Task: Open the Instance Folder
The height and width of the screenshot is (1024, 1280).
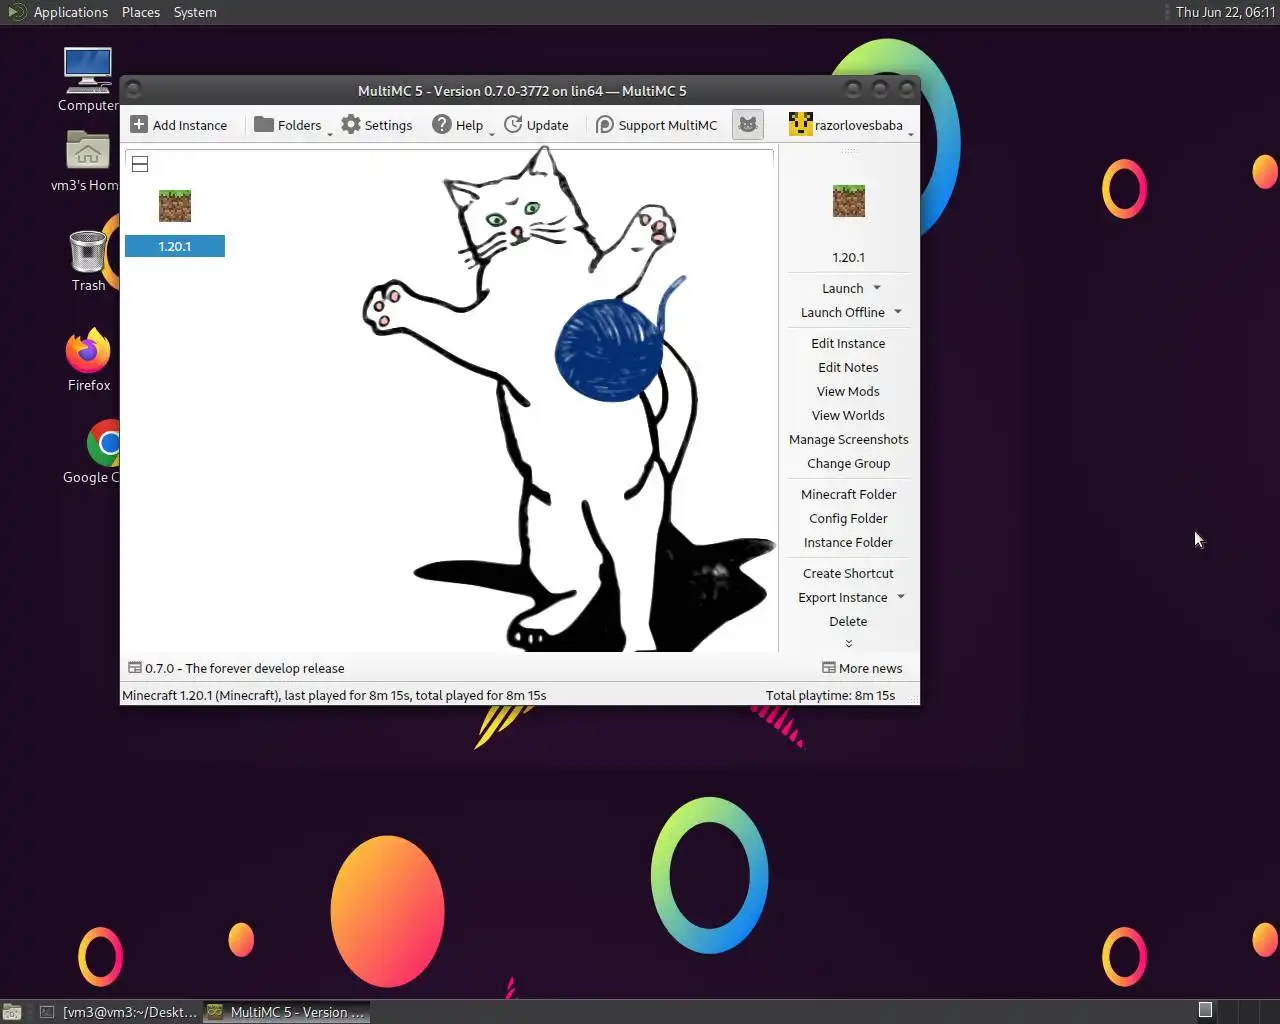Action: coord(848,542)
